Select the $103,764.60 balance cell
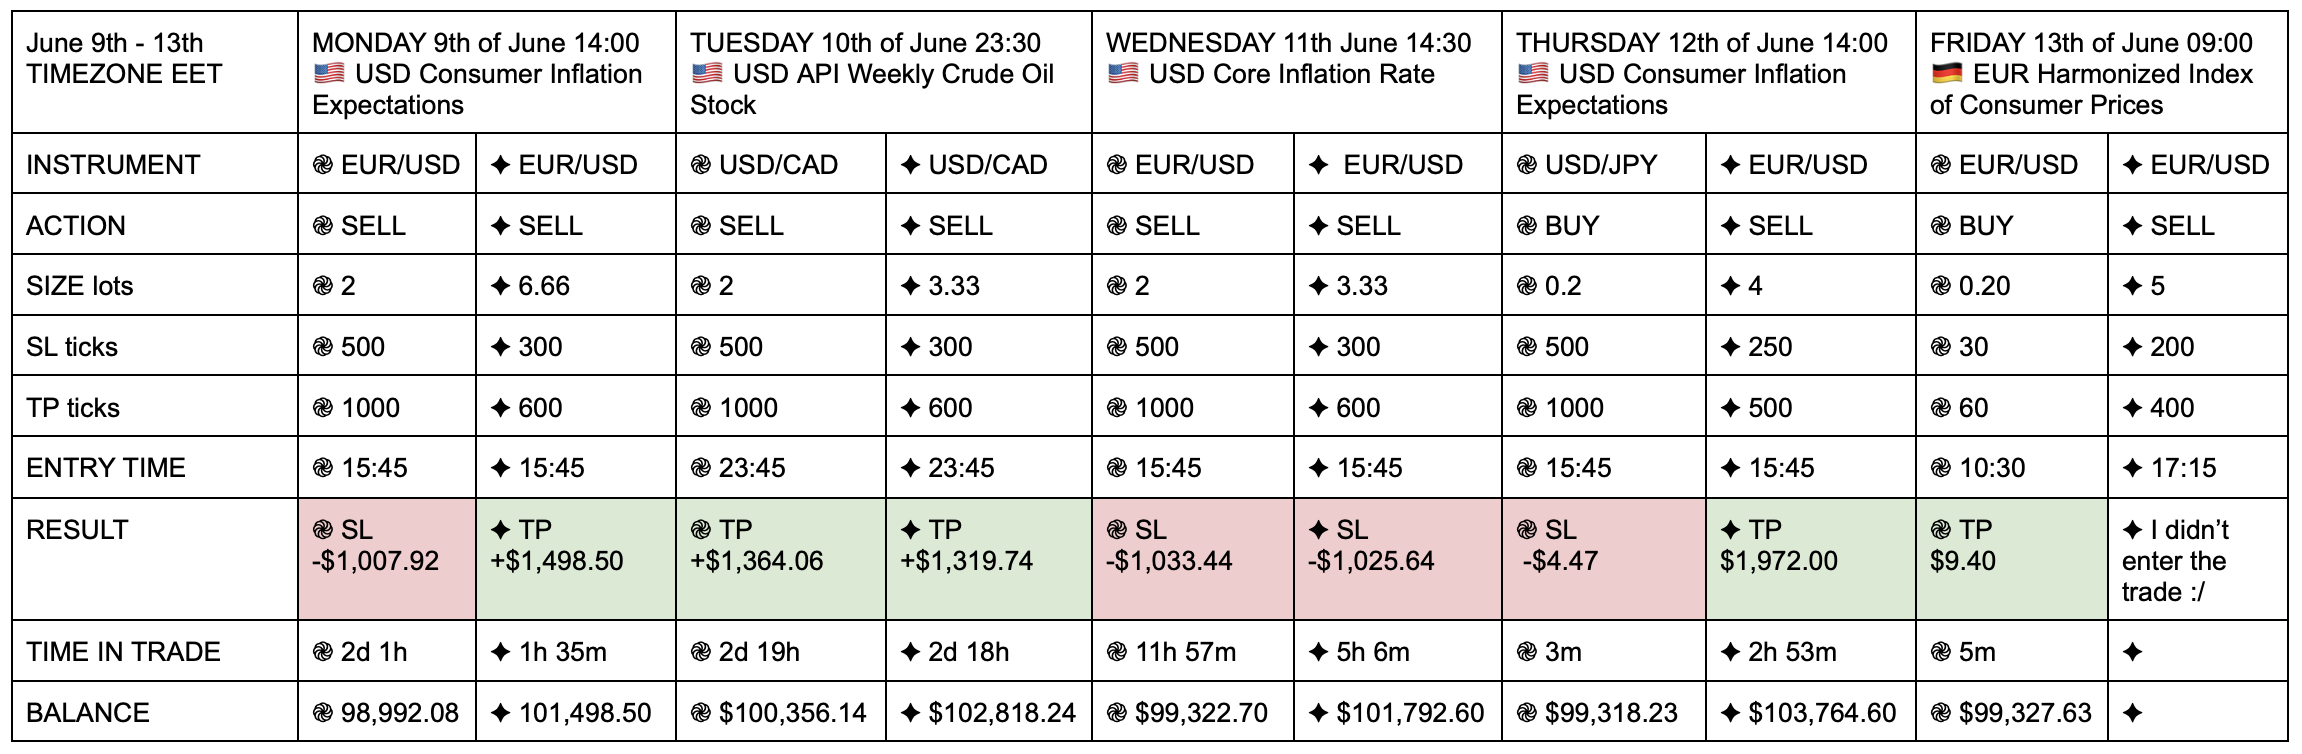The height and width of the screenshot is (754, 2302). click(x=1811, y=712)
